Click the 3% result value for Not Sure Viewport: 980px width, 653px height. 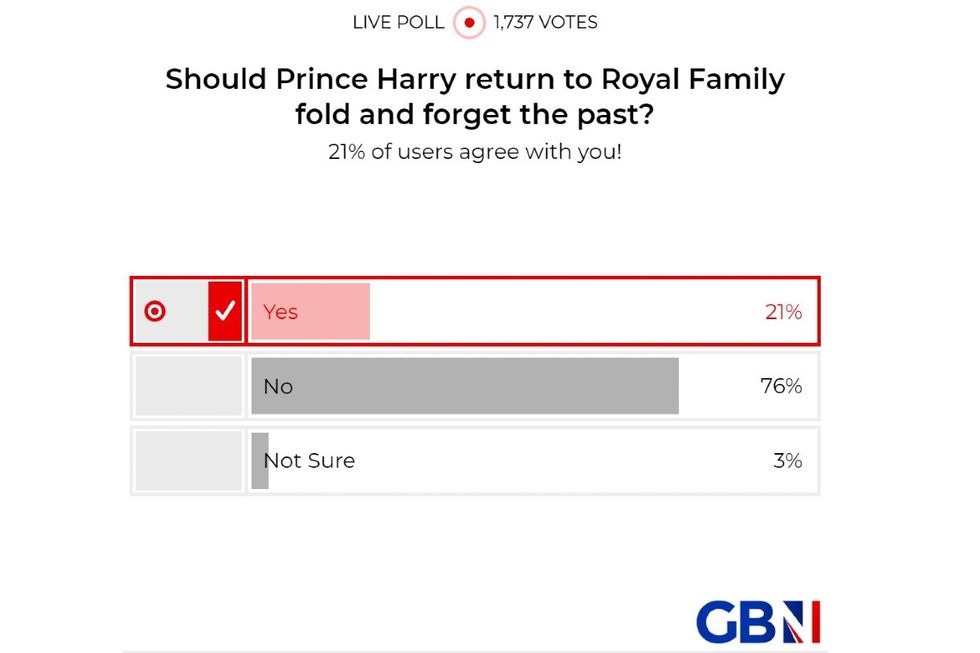790,460
